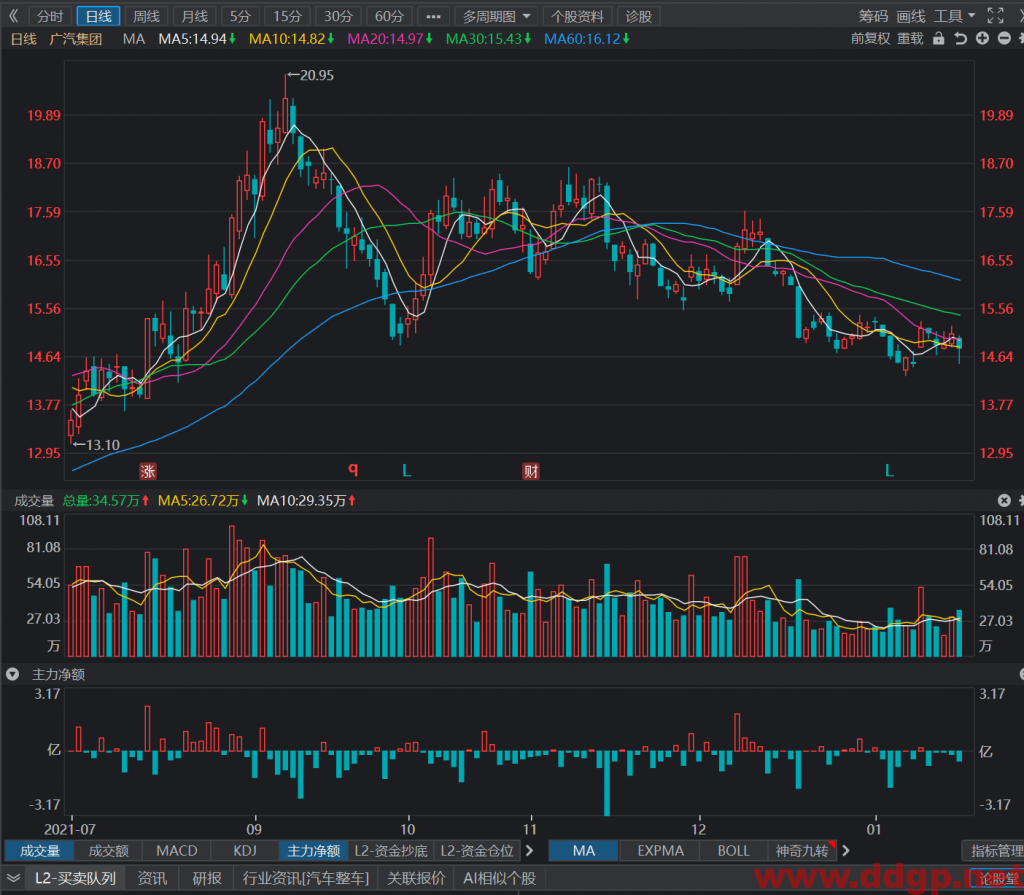Toggle the 主力净额 sub-indicator tab
Image resolution: width=1024 pixels, height=895 pixels.
(x=313, y=851)
